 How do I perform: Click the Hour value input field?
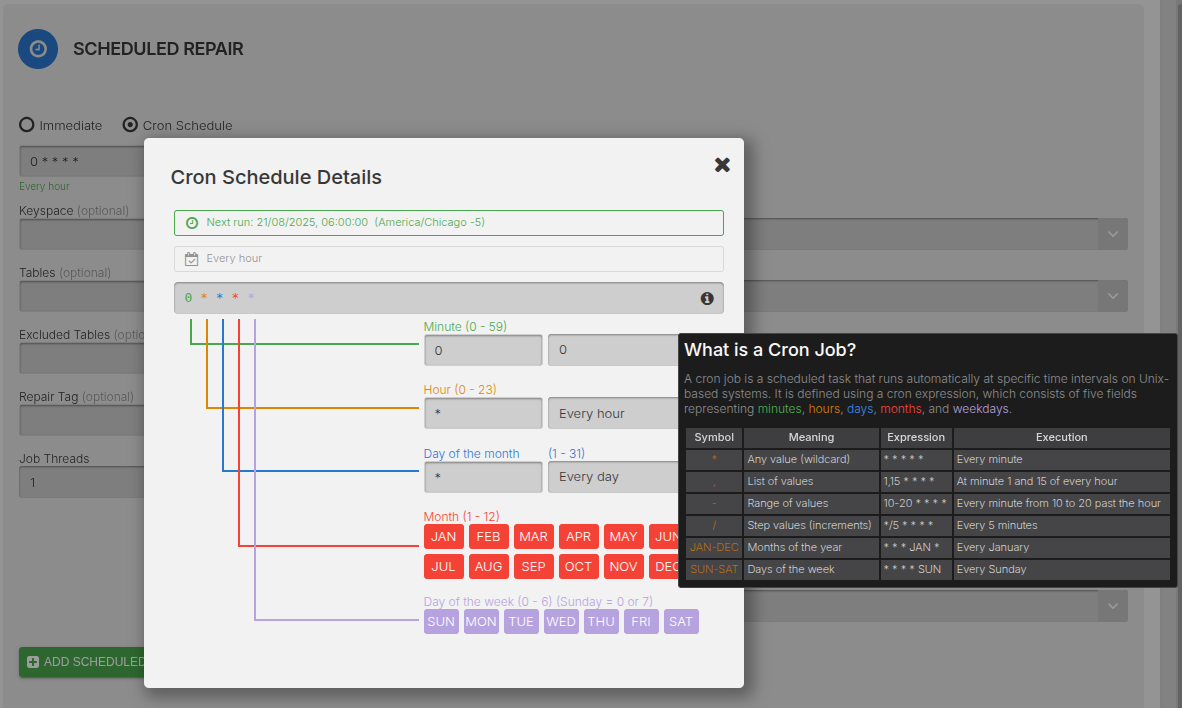pos(483,414)
